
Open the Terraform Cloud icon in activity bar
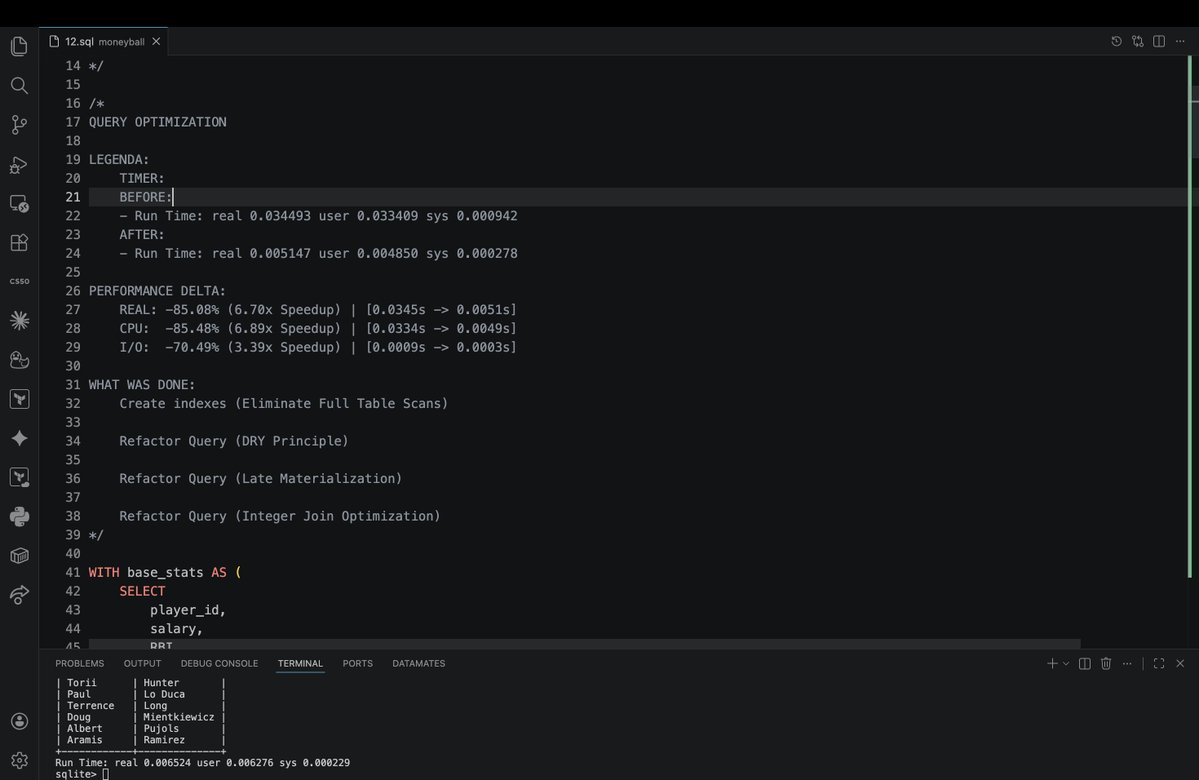coord(19,477)
